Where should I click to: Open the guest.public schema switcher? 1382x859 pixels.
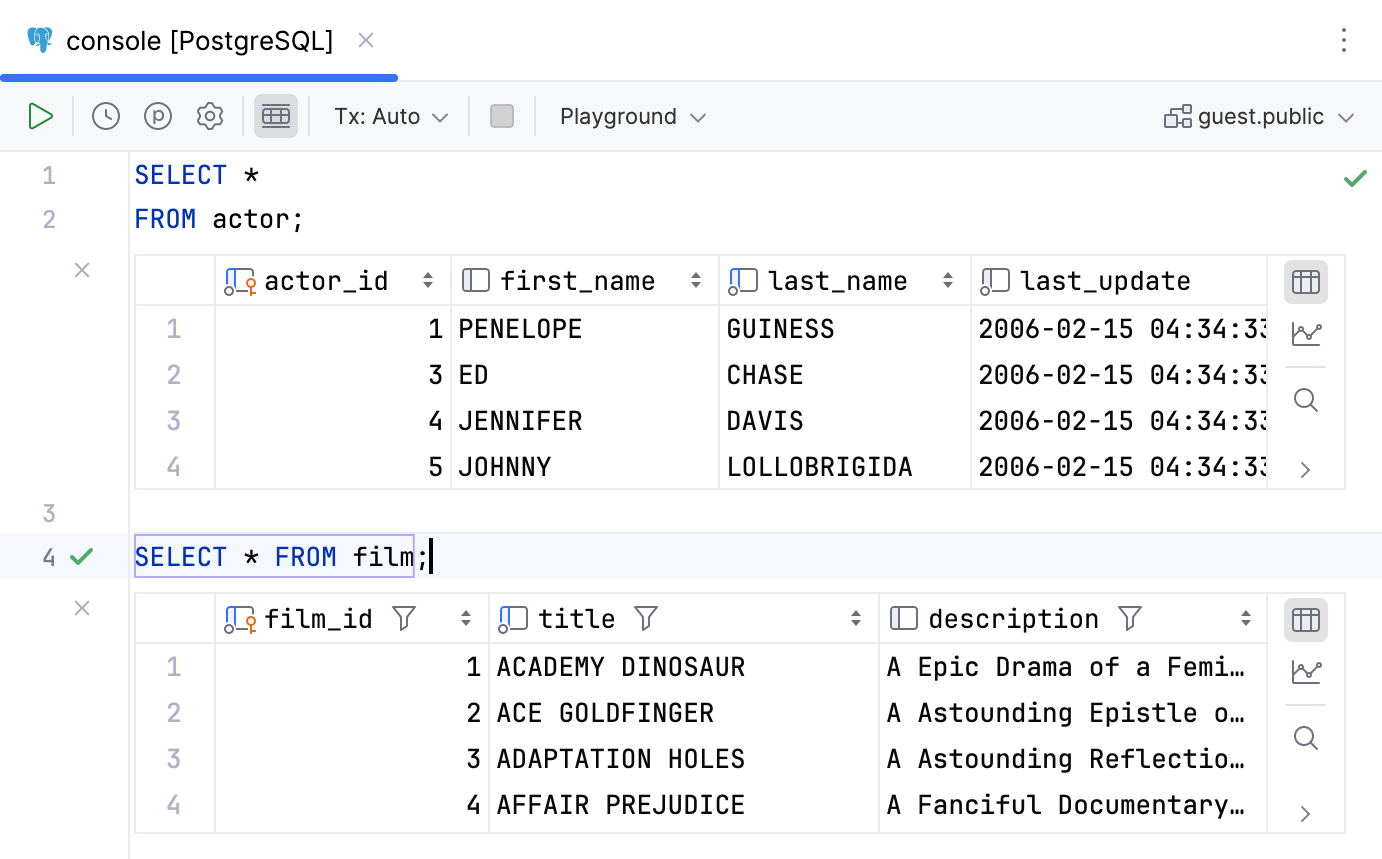(1259, 116)
